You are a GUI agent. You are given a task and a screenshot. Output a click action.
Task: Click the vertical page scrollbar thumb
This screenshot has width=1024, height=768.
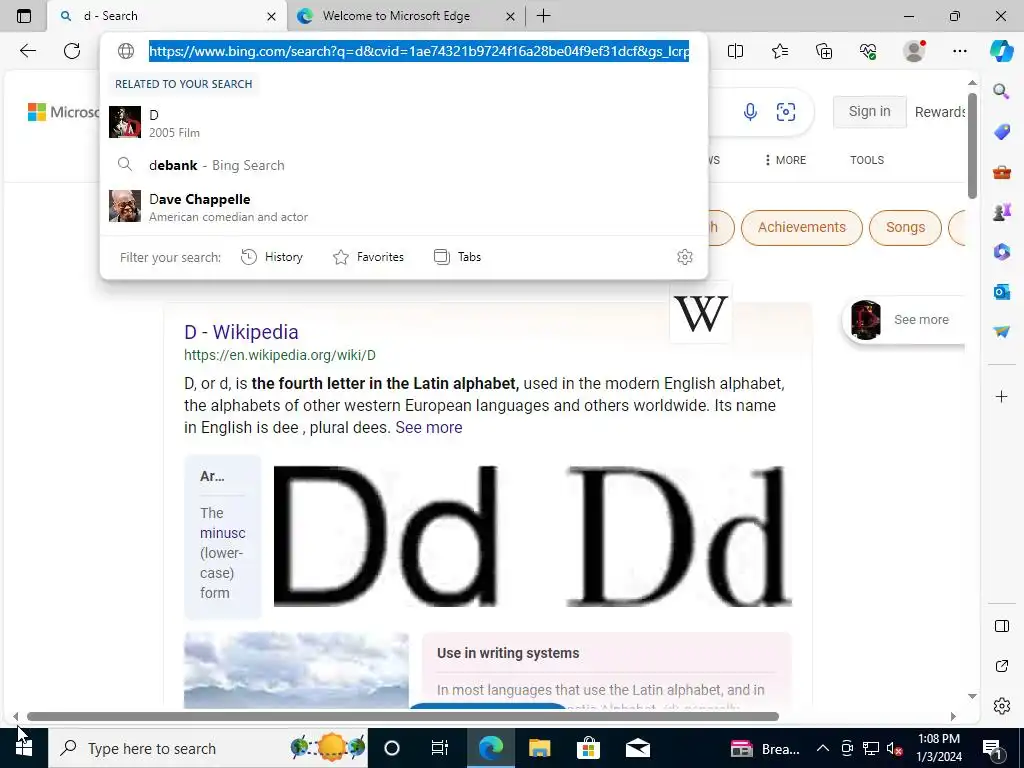(972, 146)
